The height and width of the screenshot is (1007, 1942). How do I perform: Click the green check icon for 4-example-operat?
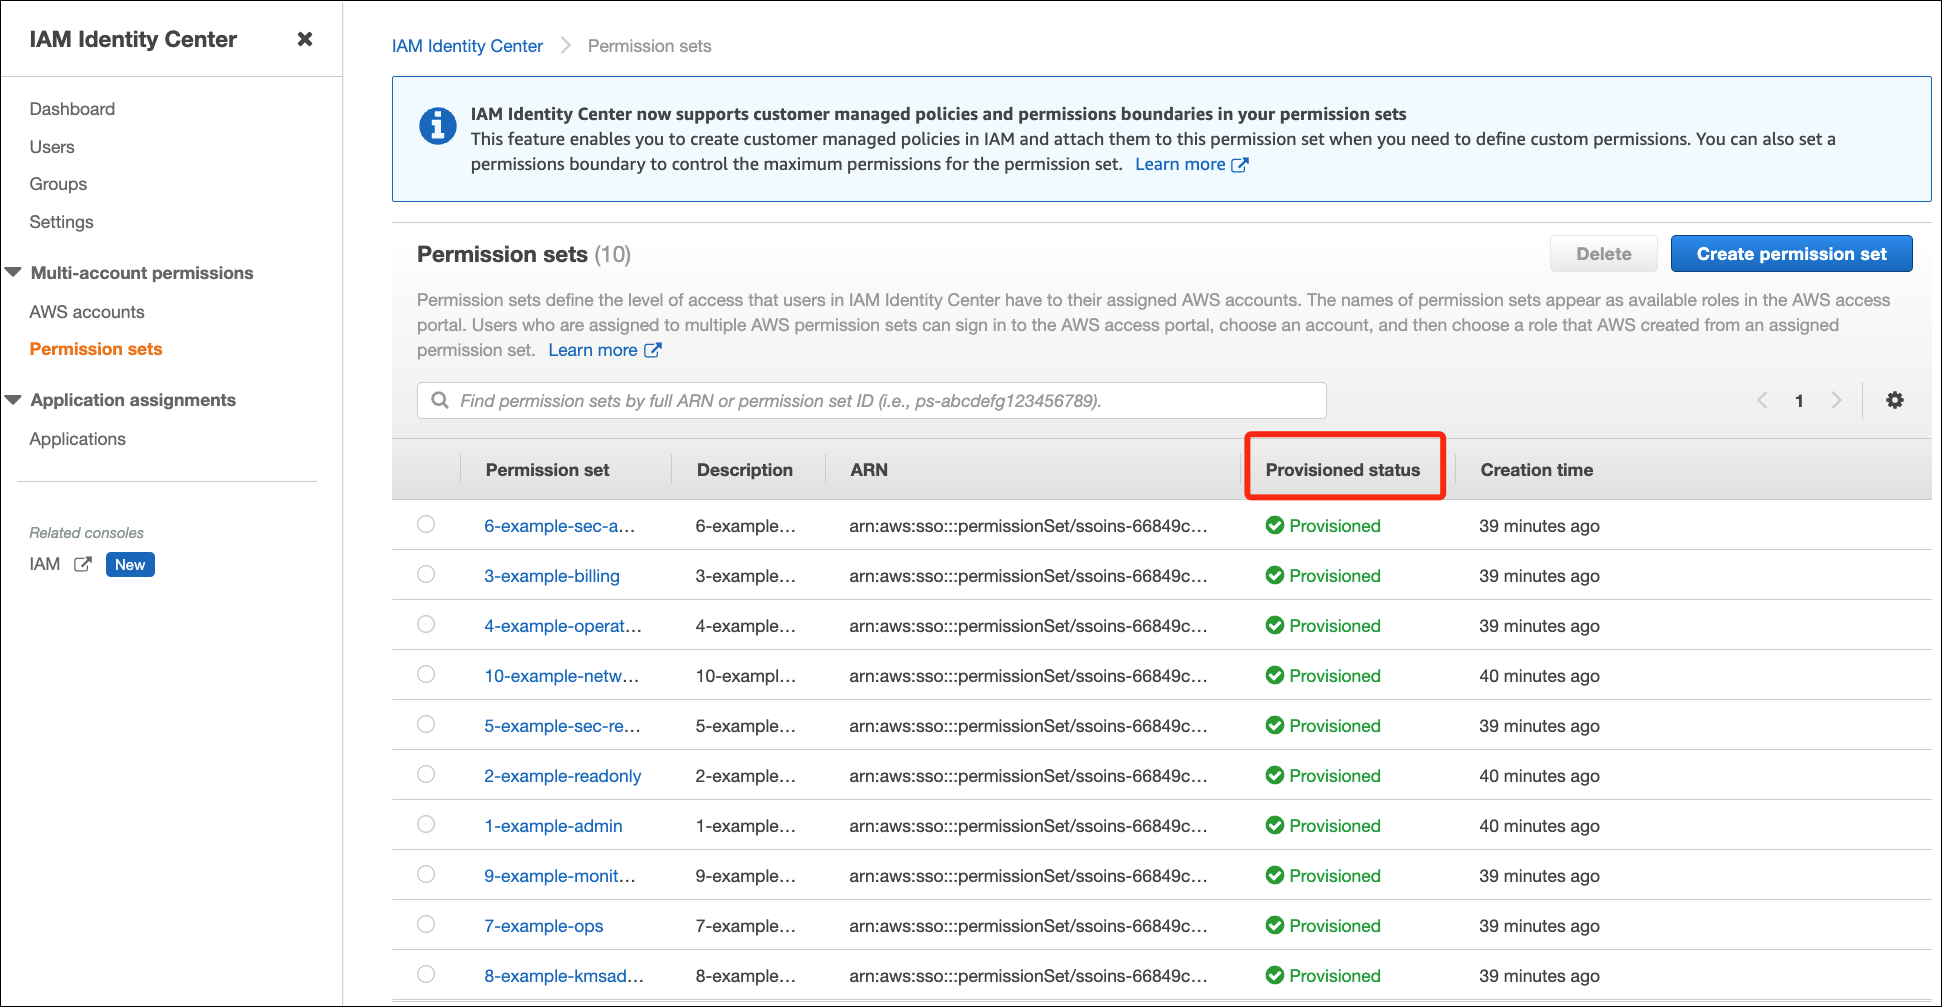1274,625
